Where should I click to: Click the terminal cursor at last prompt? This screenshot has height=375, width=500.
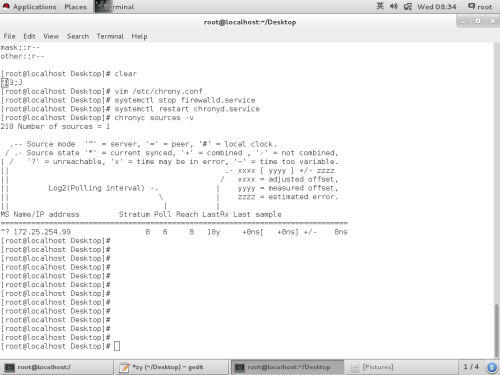tap(117, 346)
